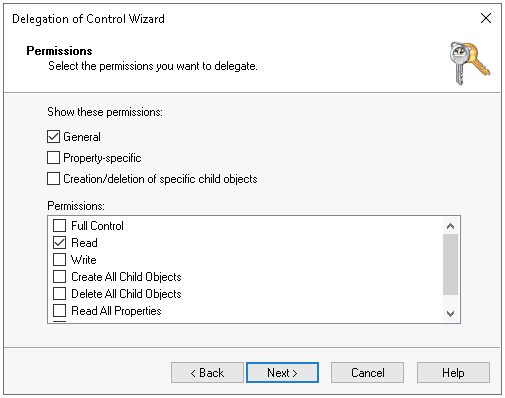Screen dimensions: 505x398
Task: Uncheck the General permissions filter
Action: (x=53, y=137)
